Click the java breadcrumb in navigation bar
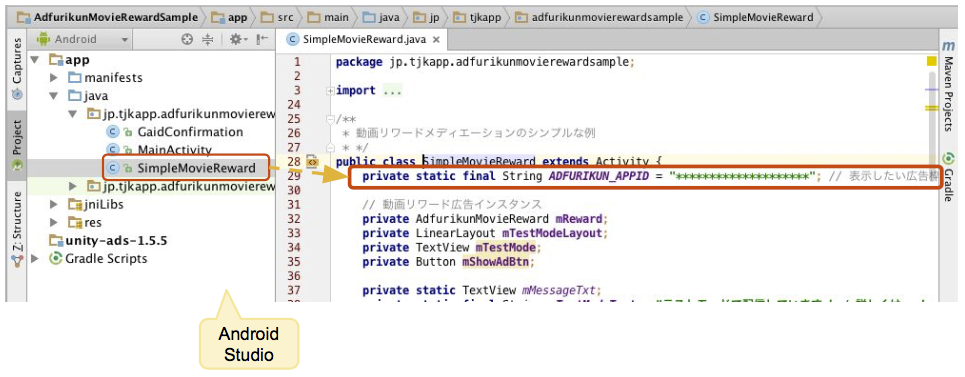The height and width of the screenshot is (377, 965). point(382,17)
